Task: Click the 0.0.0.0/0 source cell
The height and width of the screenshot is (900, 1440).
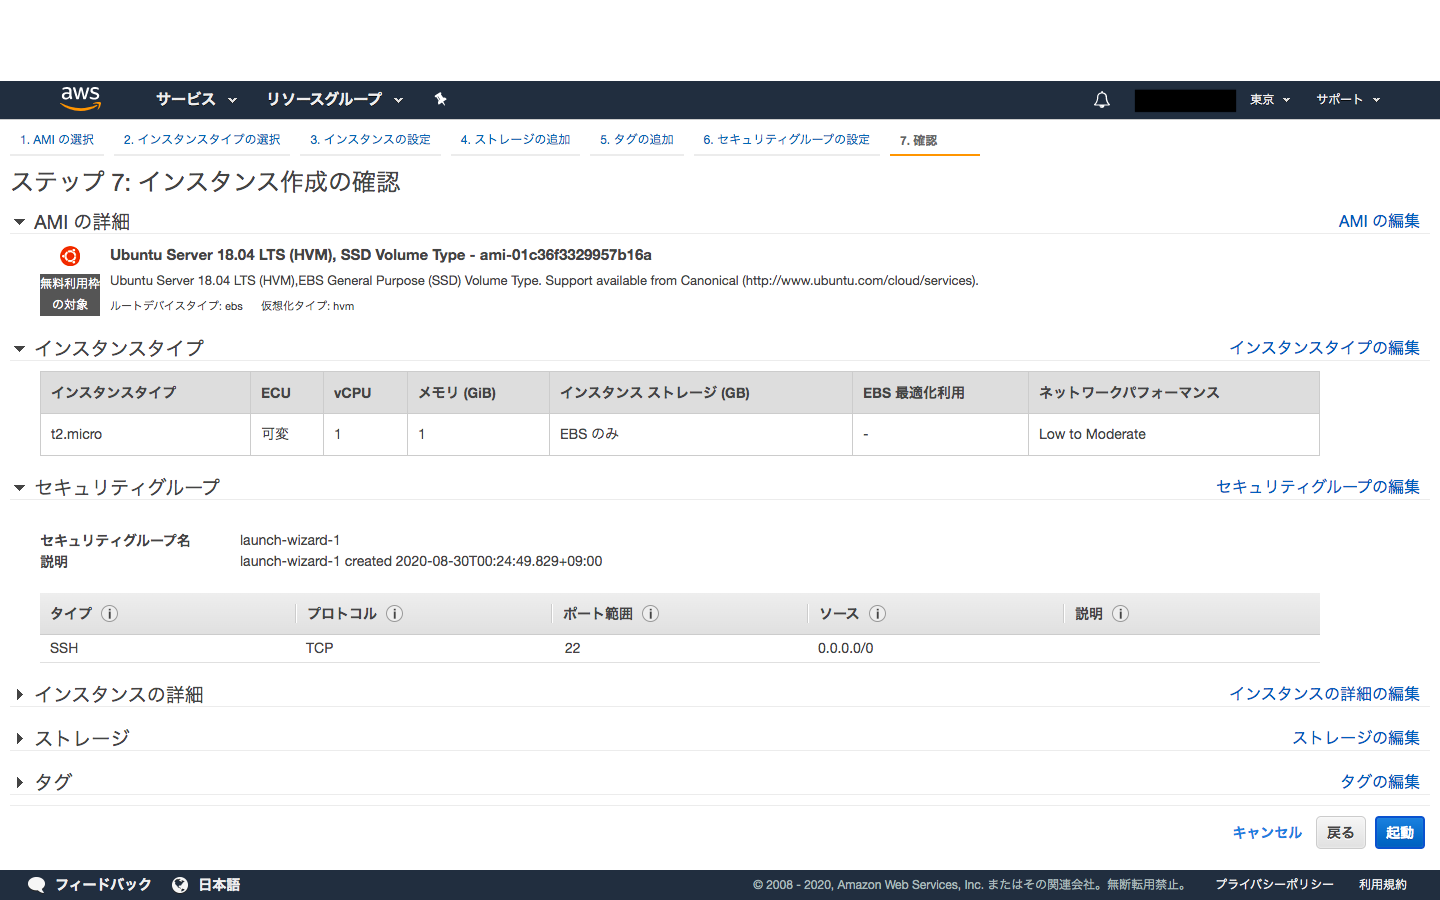Action: [x=846, y=649]
